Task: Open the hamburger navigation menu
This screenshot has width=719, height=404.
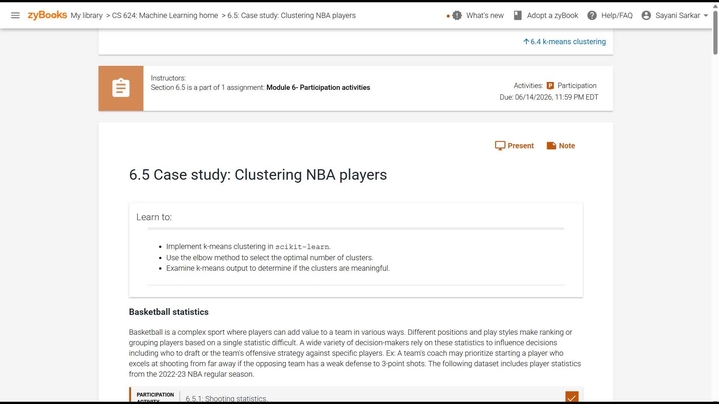Action: pos(15,15)
